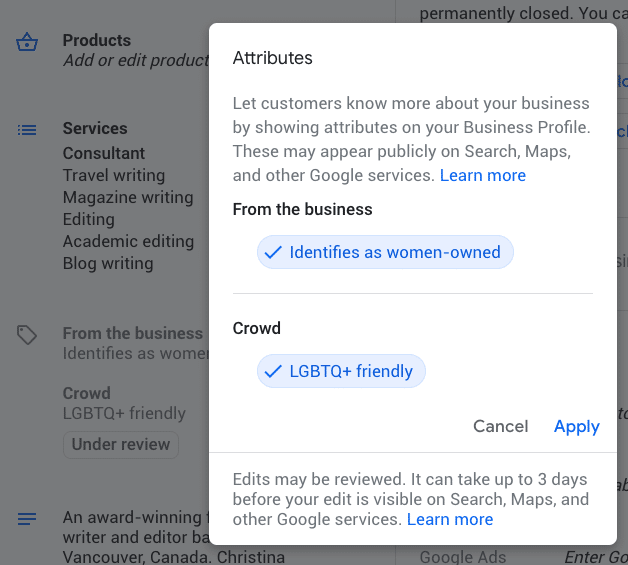The width and height of the screenshot is (628, 565).
Task: Open Learn more link about edit reviews
Action: (x=450, y=519)
